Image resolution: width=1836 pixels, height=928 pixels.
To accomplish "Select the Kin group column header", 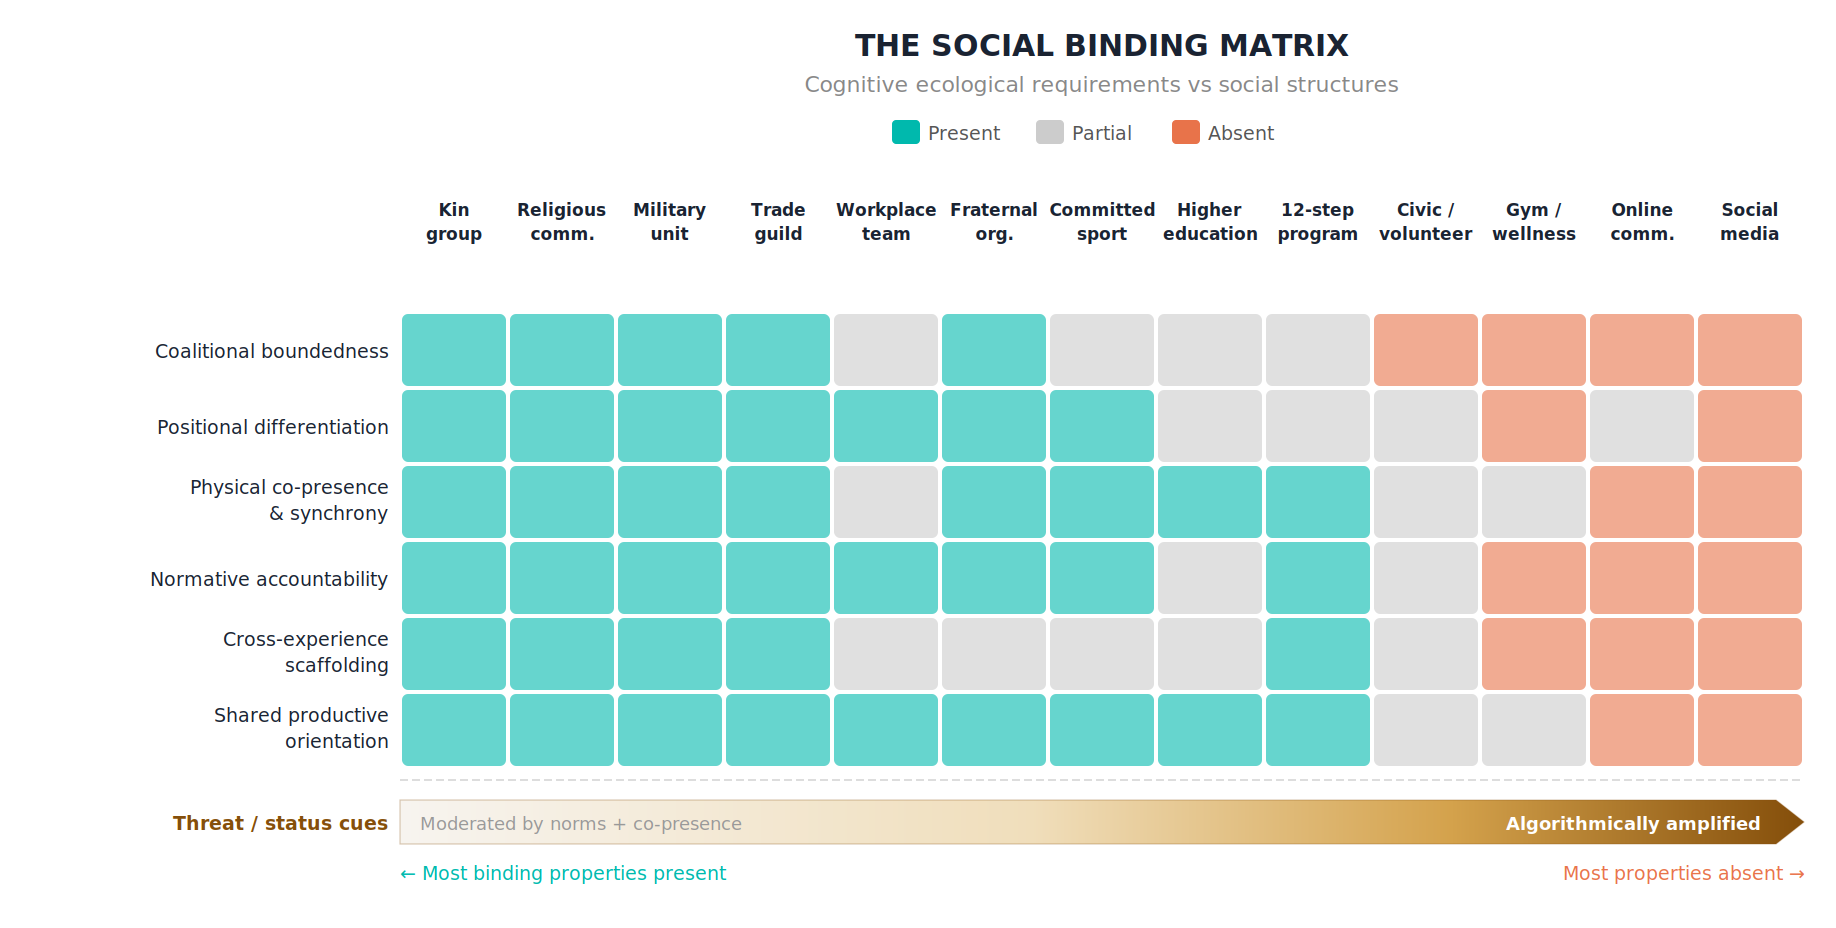I will tap(454, 222).
